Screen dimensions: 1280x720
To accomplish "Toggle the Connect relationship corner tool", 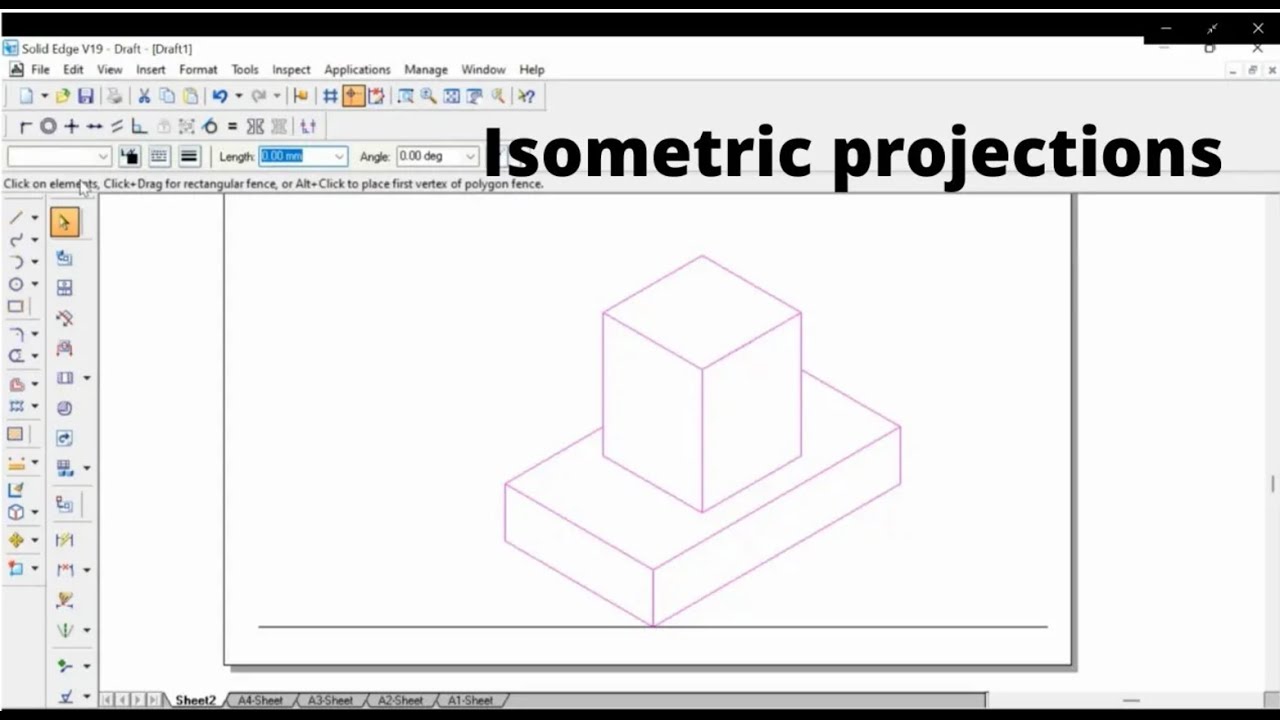I will (26, 126).
